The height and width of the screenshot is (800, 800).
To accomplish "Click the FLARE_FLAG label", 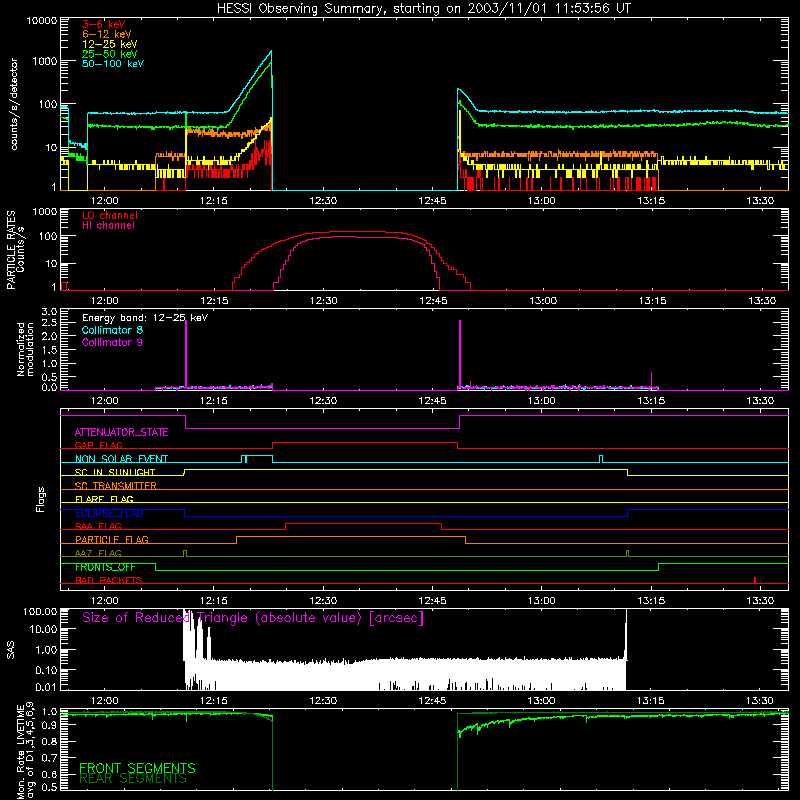I will [104, 499].
